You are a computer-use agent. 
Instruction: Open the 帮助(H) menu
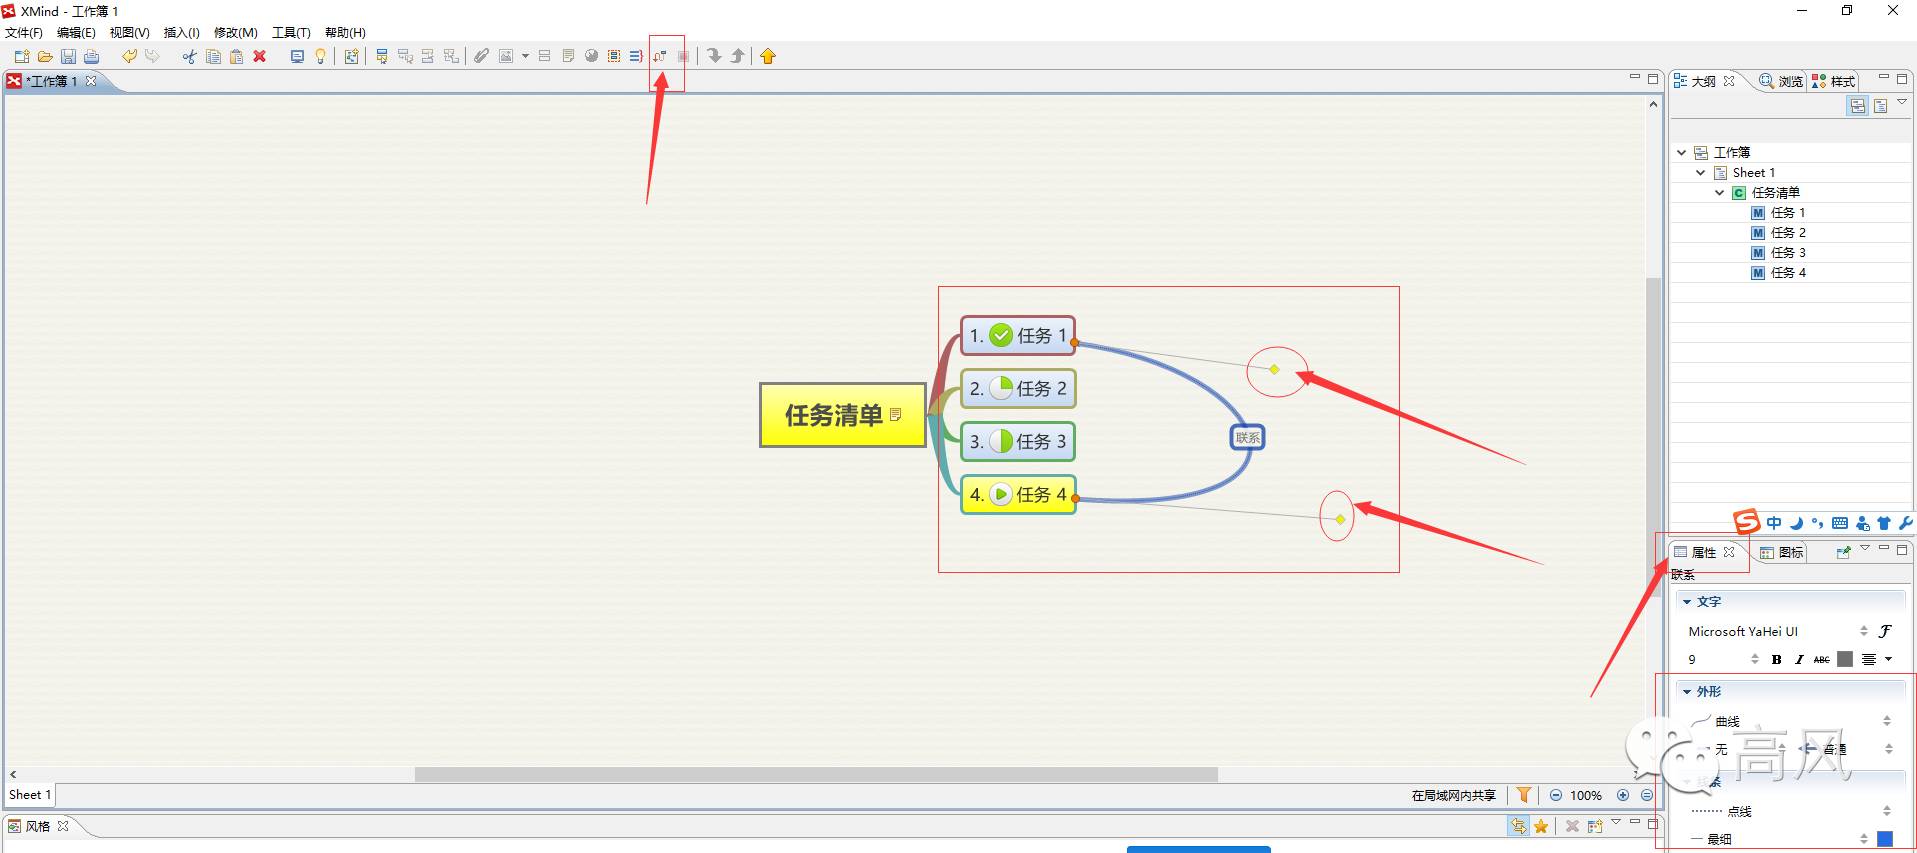click(x=345, y=32)
